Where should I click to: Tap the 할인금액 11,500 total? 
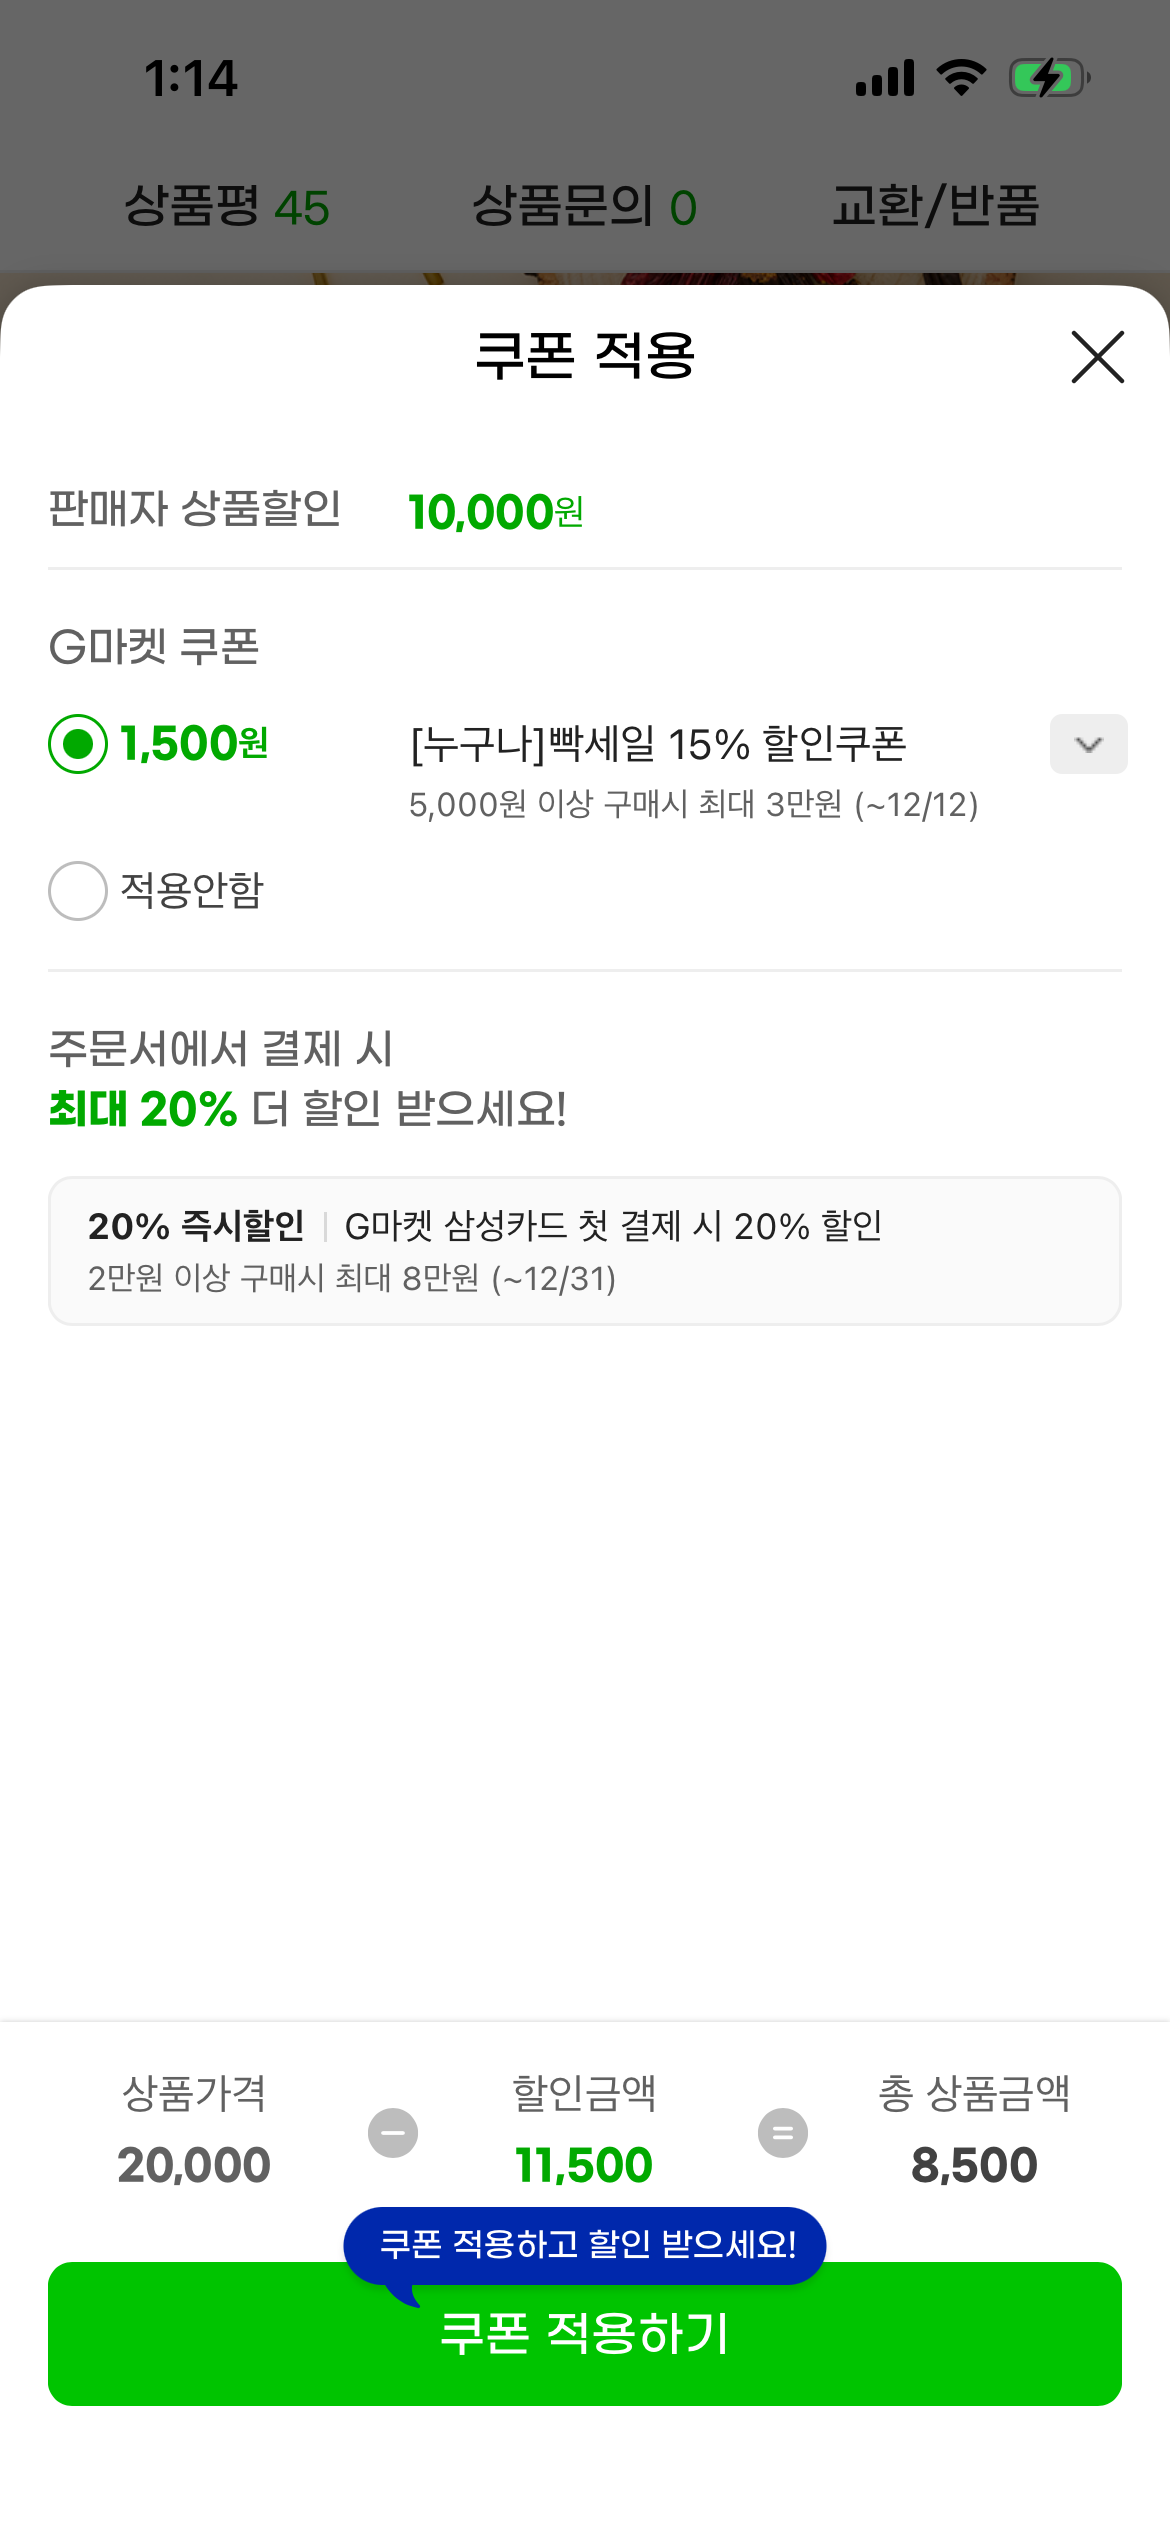point(584,2165)
